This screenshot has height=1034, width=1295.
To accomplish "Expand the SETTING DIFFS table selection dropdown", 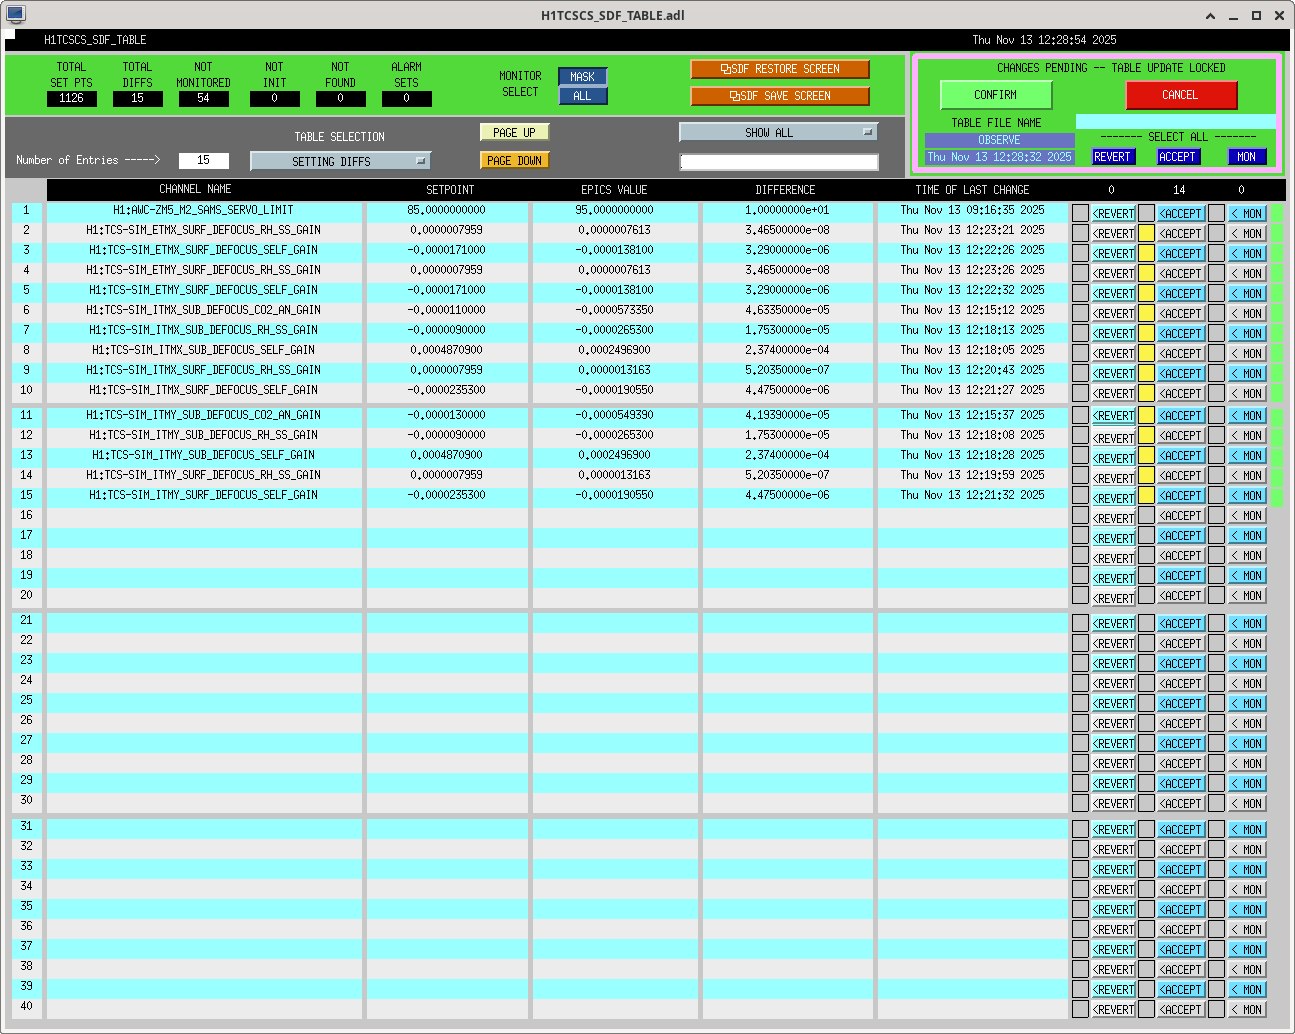I will [340, 161].
